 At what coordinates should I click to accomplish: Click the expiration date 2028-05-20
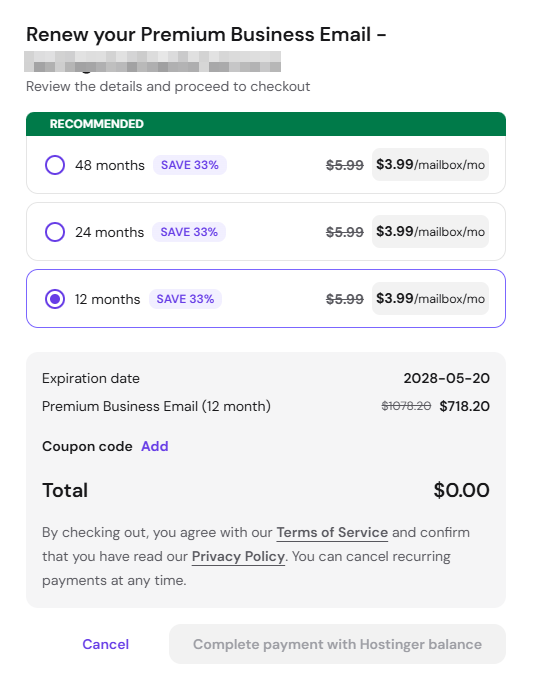[x=447, y=378]
